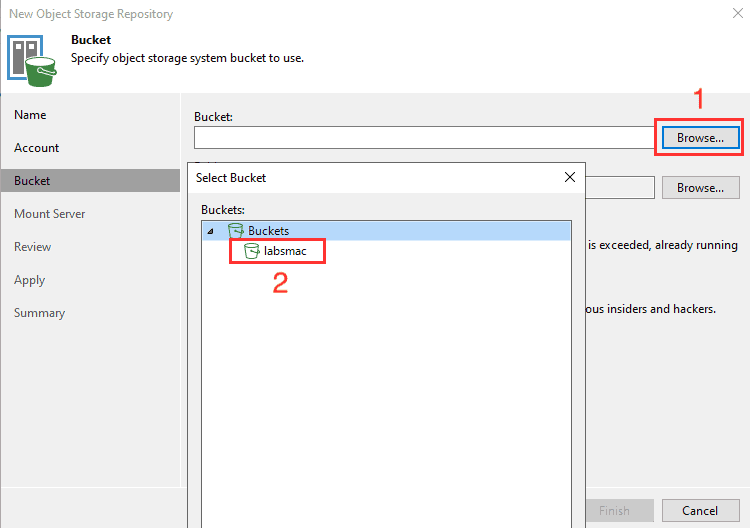Click the Buckets root node icon

pos(236,231)
